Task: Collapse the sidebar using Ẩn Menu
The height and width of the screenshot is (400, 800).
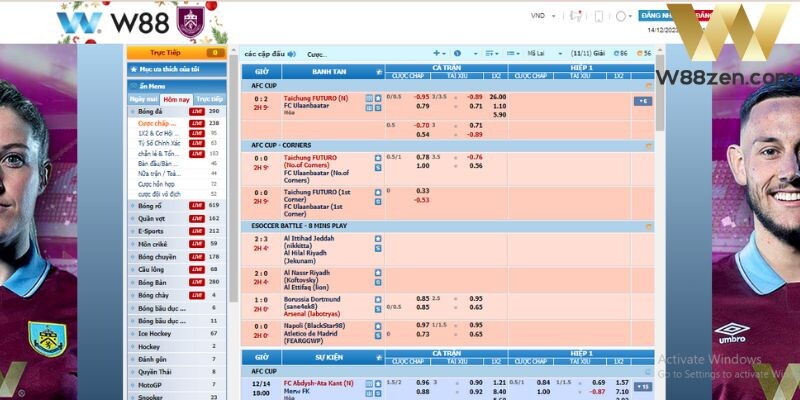Action: coord(151,85)
